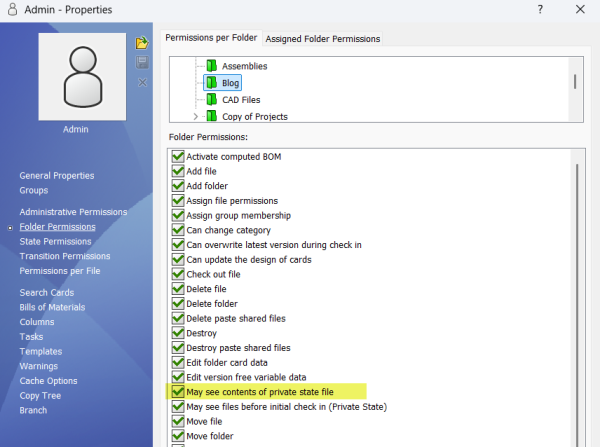The width and height of the screenshot is (600, 447).
Task: Click the folder tree scrollbar thumb
Action: (575, 82)
